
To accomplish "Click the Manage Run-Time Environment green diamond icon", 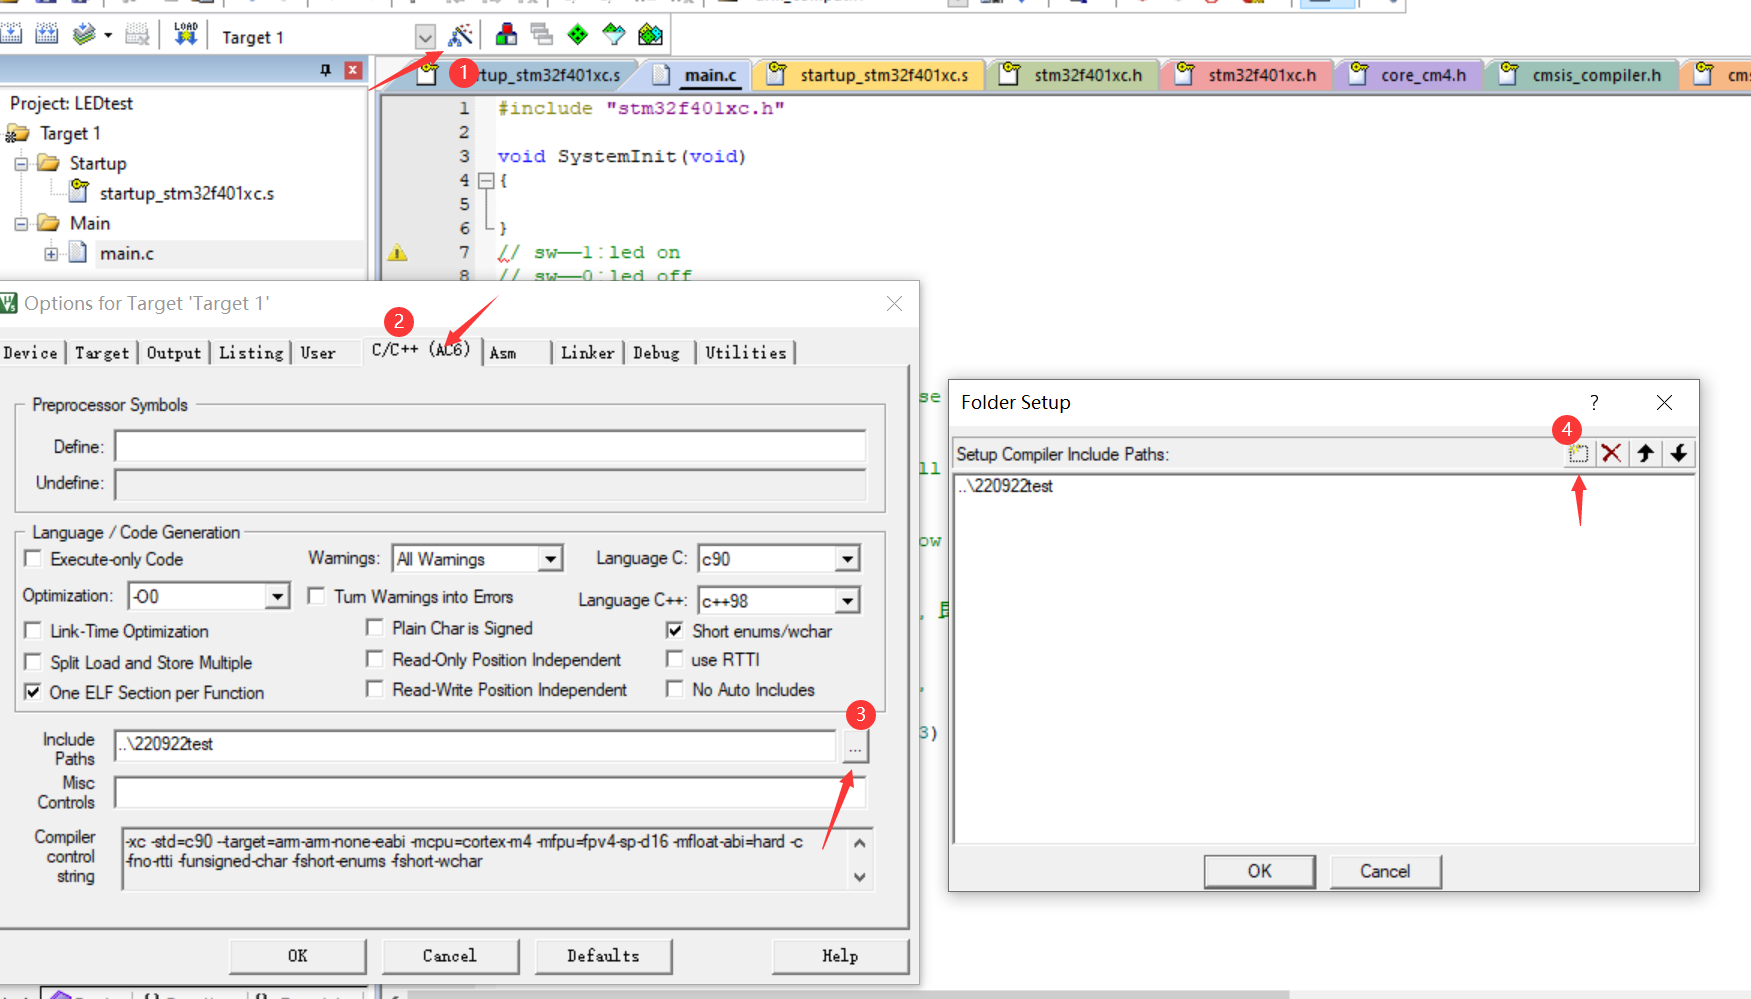I will pyautogui.click(x=578, y=35).
